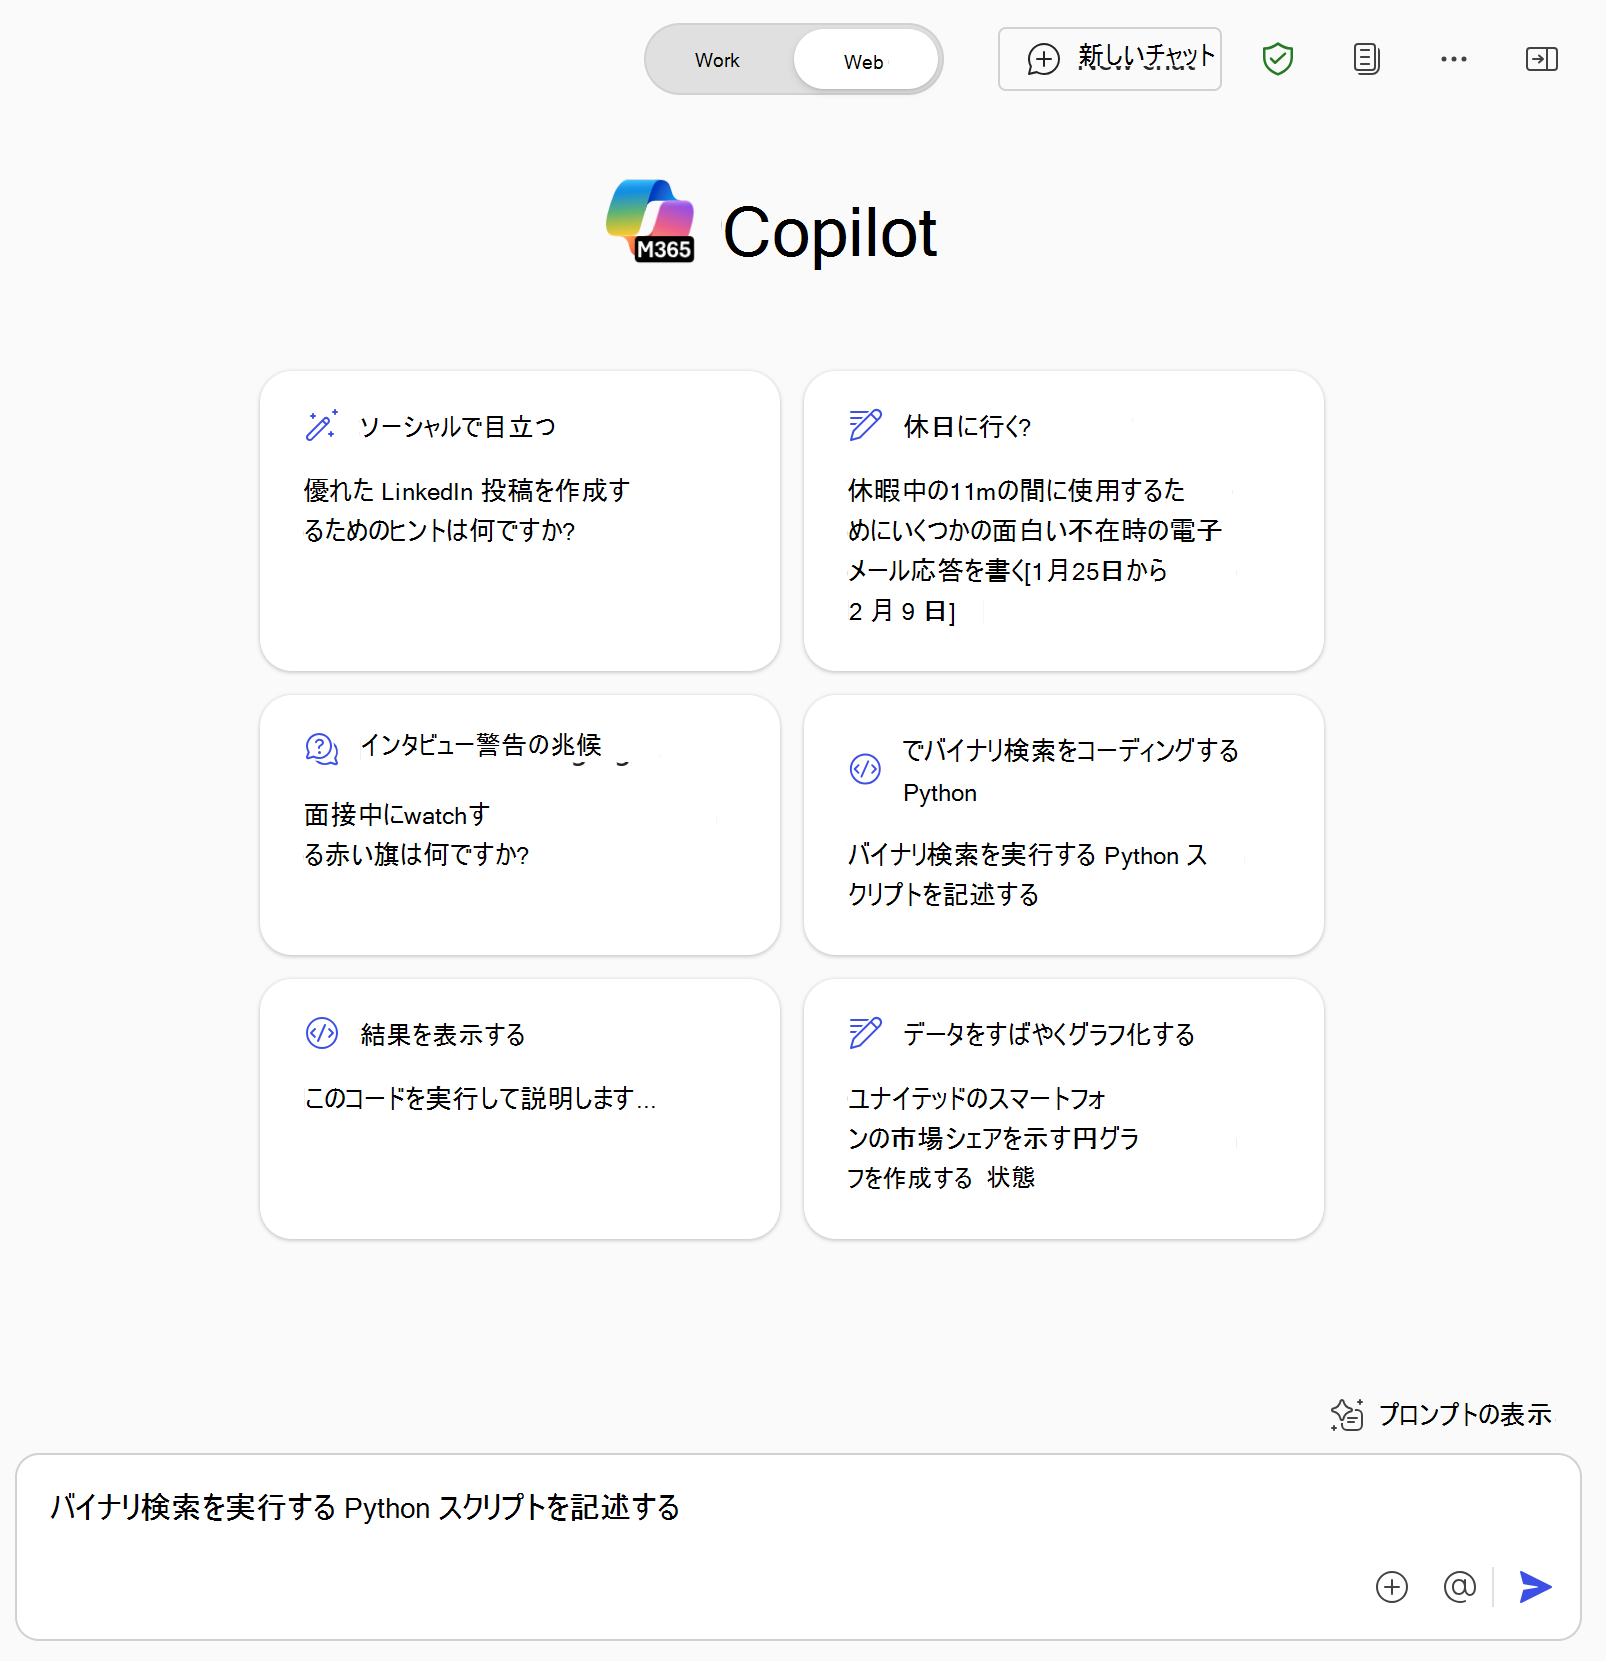
Task: Click the plus attach icon in chat box
Action: (x=1391, y=1587)
